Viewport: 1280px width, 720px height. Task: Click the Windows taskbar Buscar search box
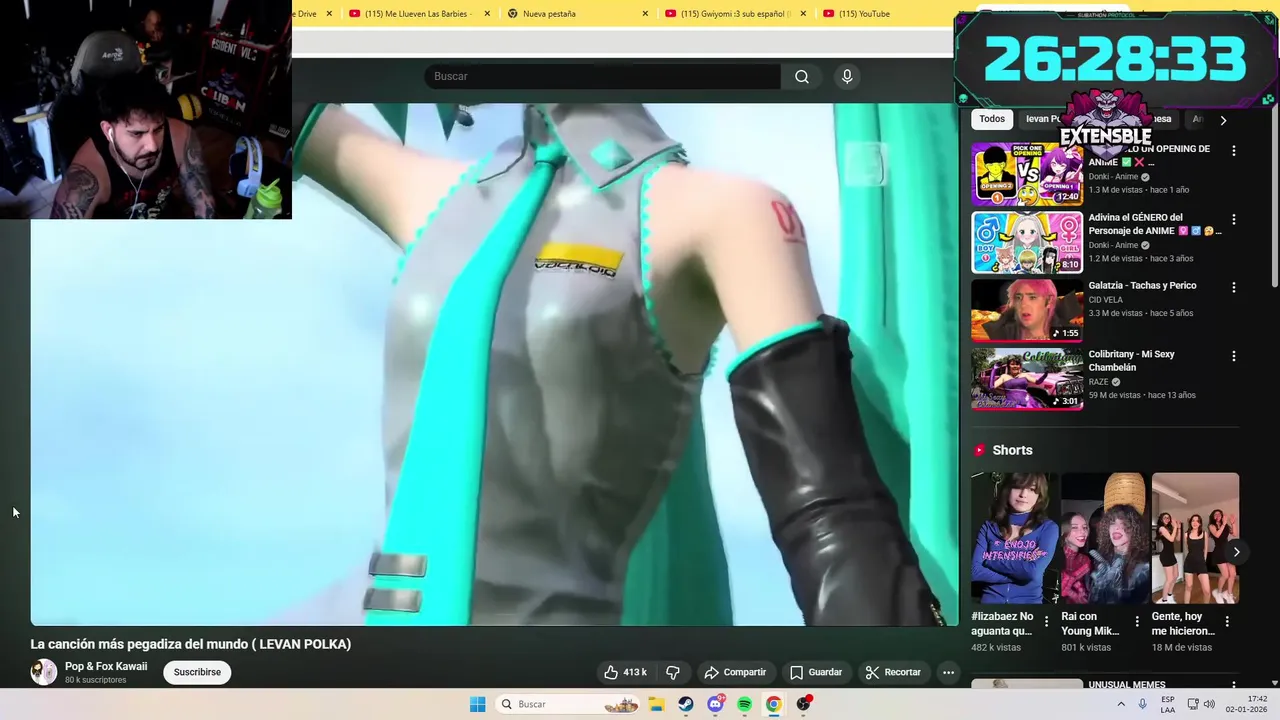pyautogui.click(x=568, y=704)
